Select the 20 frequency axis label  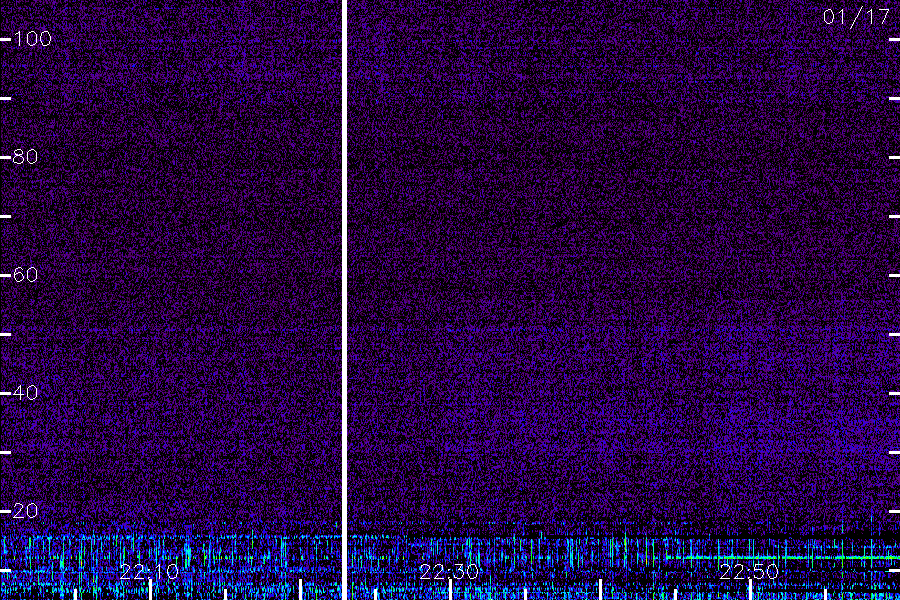tap(25, 510)
